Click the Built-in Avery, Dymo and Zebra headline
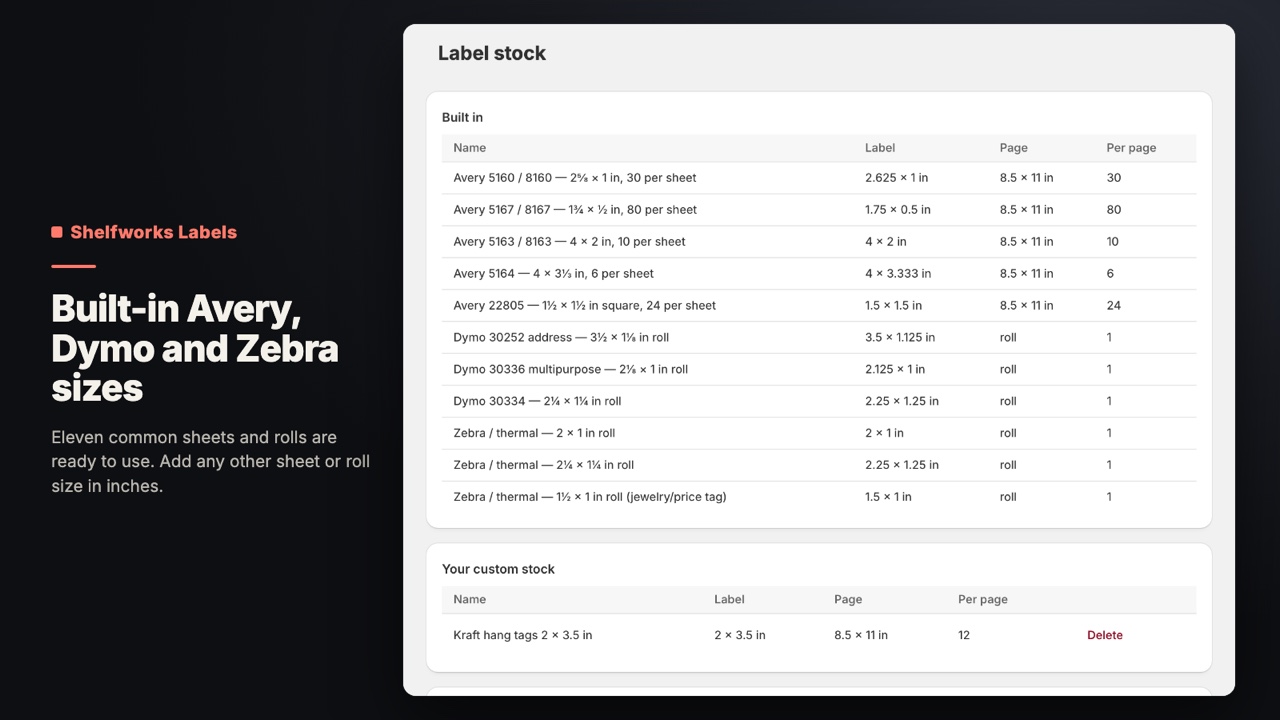This screenshot has width=1280, height=720. point(195,348)
